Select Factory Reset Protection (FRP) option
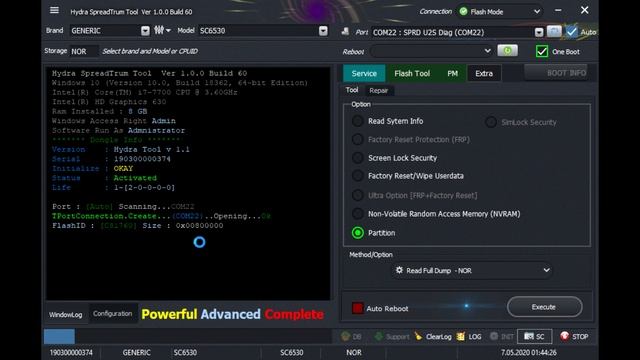640x360 pixels. tap(358, 139)
